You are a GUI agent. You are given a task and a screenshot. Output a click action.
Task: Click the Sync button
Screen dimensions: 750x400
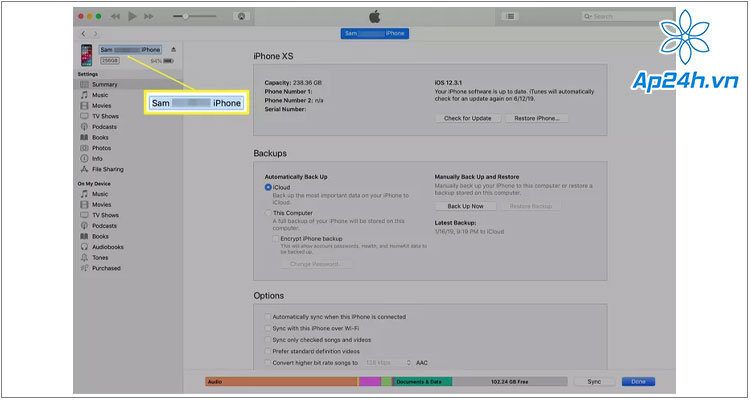pyautogui.click(x=594, y=382)
